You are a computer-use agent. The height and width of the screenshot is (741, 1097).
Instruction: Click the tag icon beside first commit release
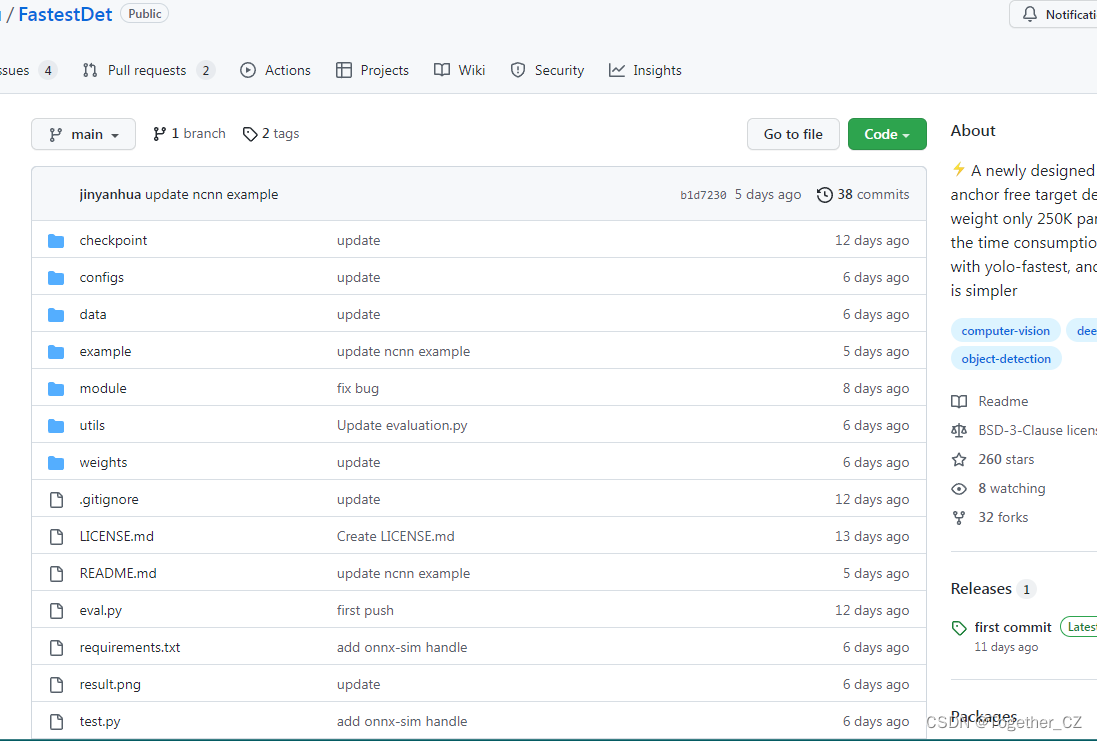pos(959,628)
